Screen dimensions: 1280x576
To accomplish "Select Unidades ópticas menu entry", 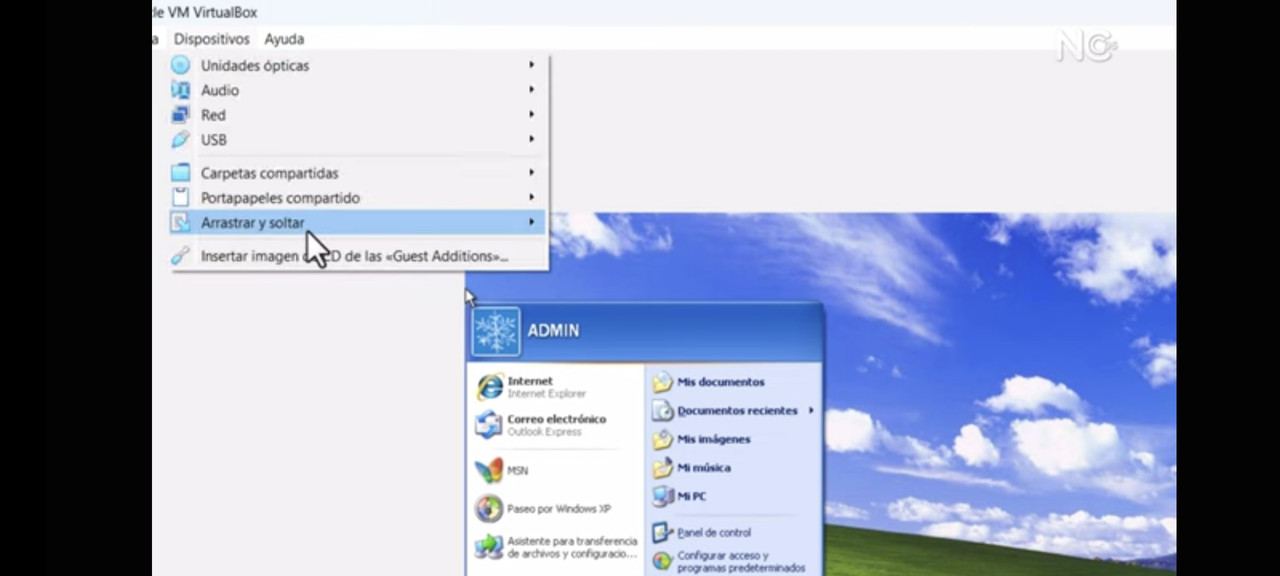I will pos(358,65).
